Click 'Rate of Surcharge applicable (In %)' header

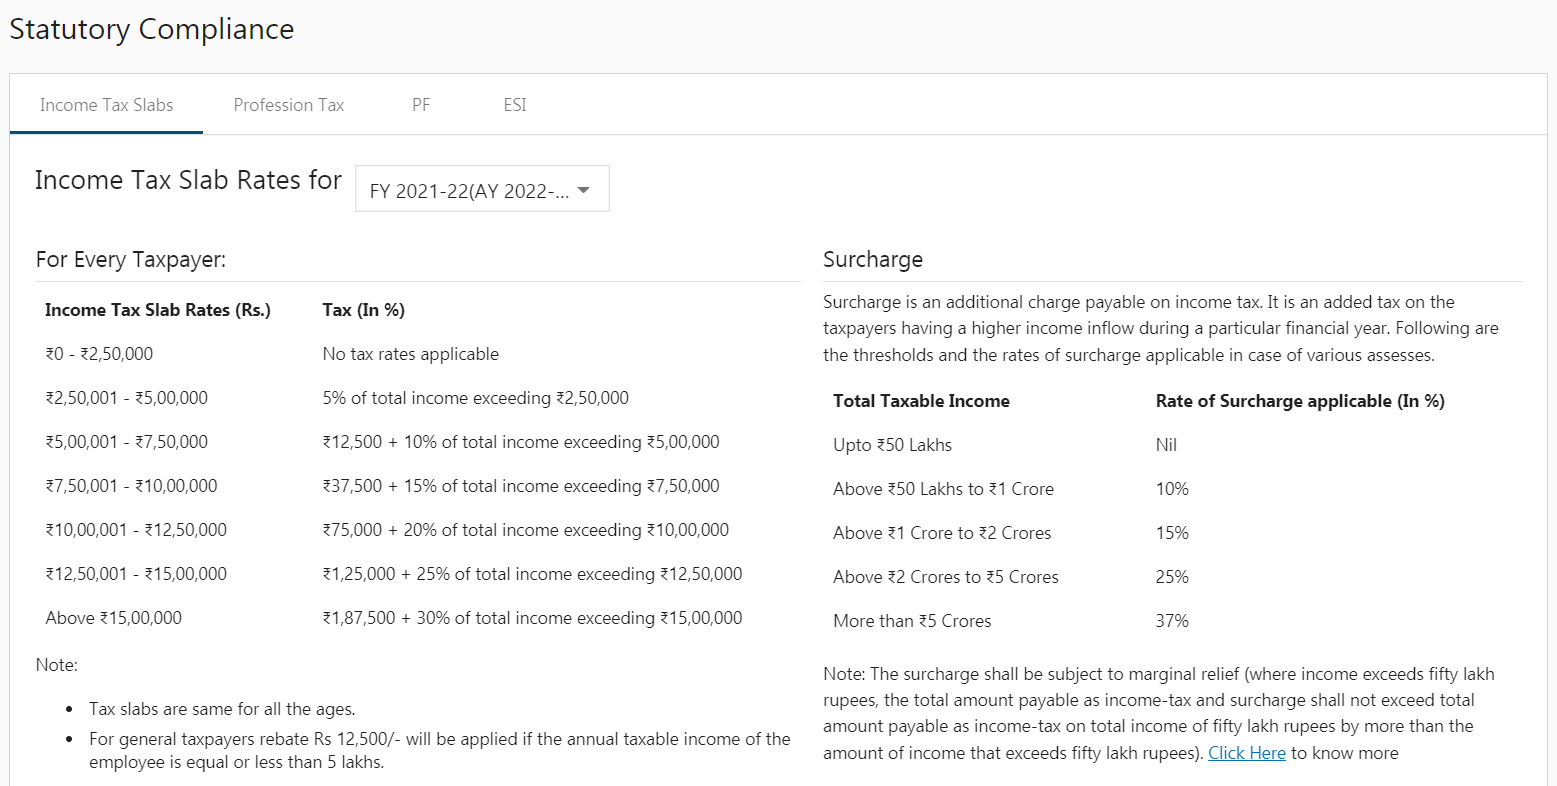pyautogui.click(x=1300, y=401)
